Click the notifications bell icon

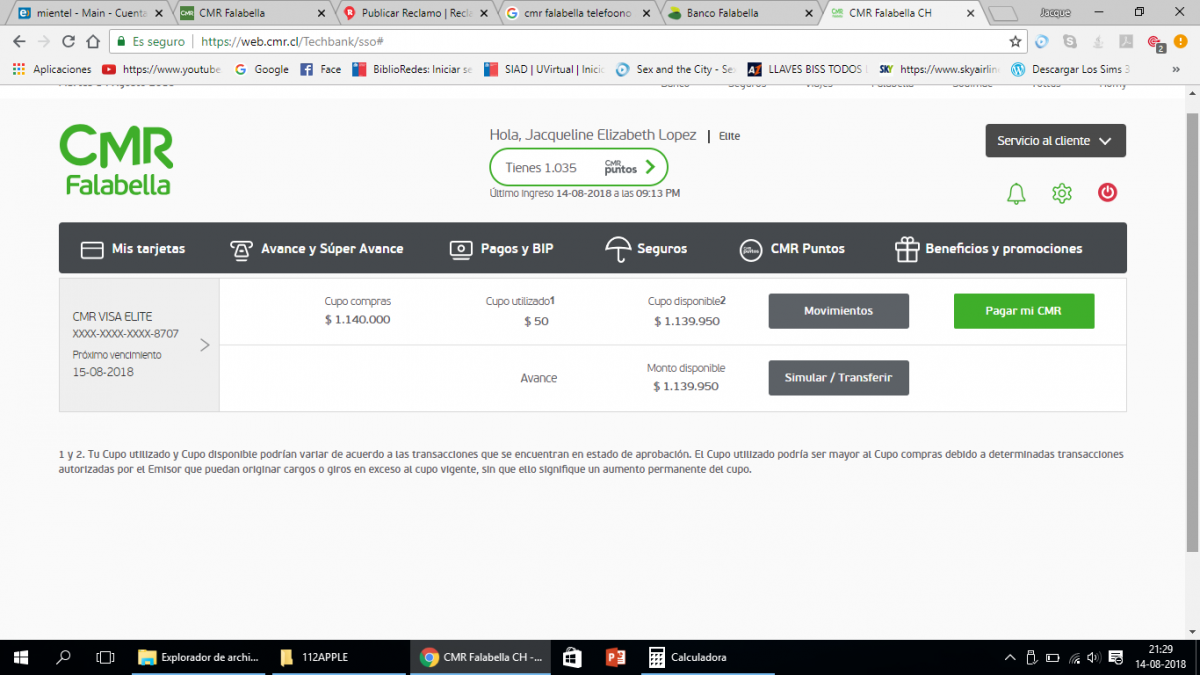[1016, 194]
